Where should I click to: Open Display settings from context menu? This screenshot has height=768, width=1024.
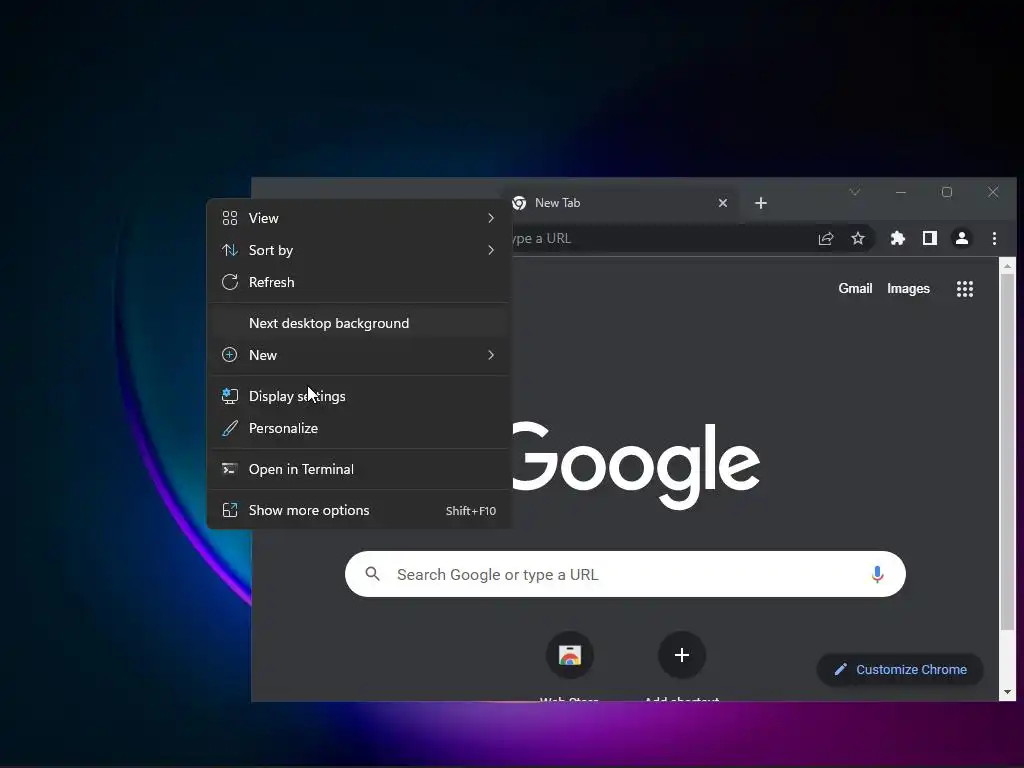pos(359,396)
